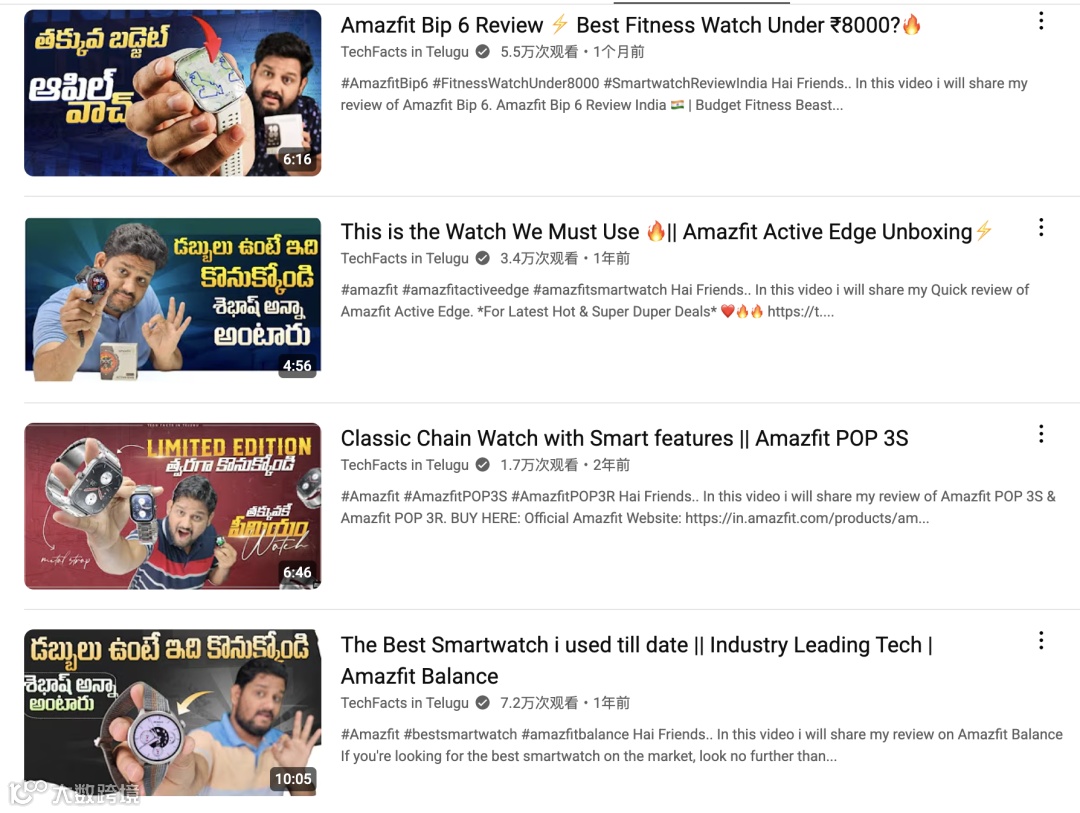Open Amazfit Balance 10:05 video thumbnail
This screenshot has width=1080, height=813.
pyautogui.click(x=173, y=712)
